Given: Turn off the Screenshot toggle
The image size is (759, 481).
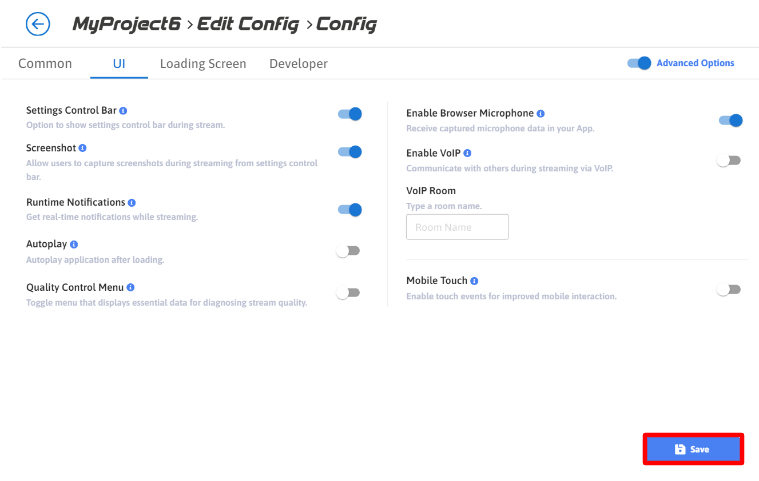Looking at the screenshot, I should (x=349, y=152).
